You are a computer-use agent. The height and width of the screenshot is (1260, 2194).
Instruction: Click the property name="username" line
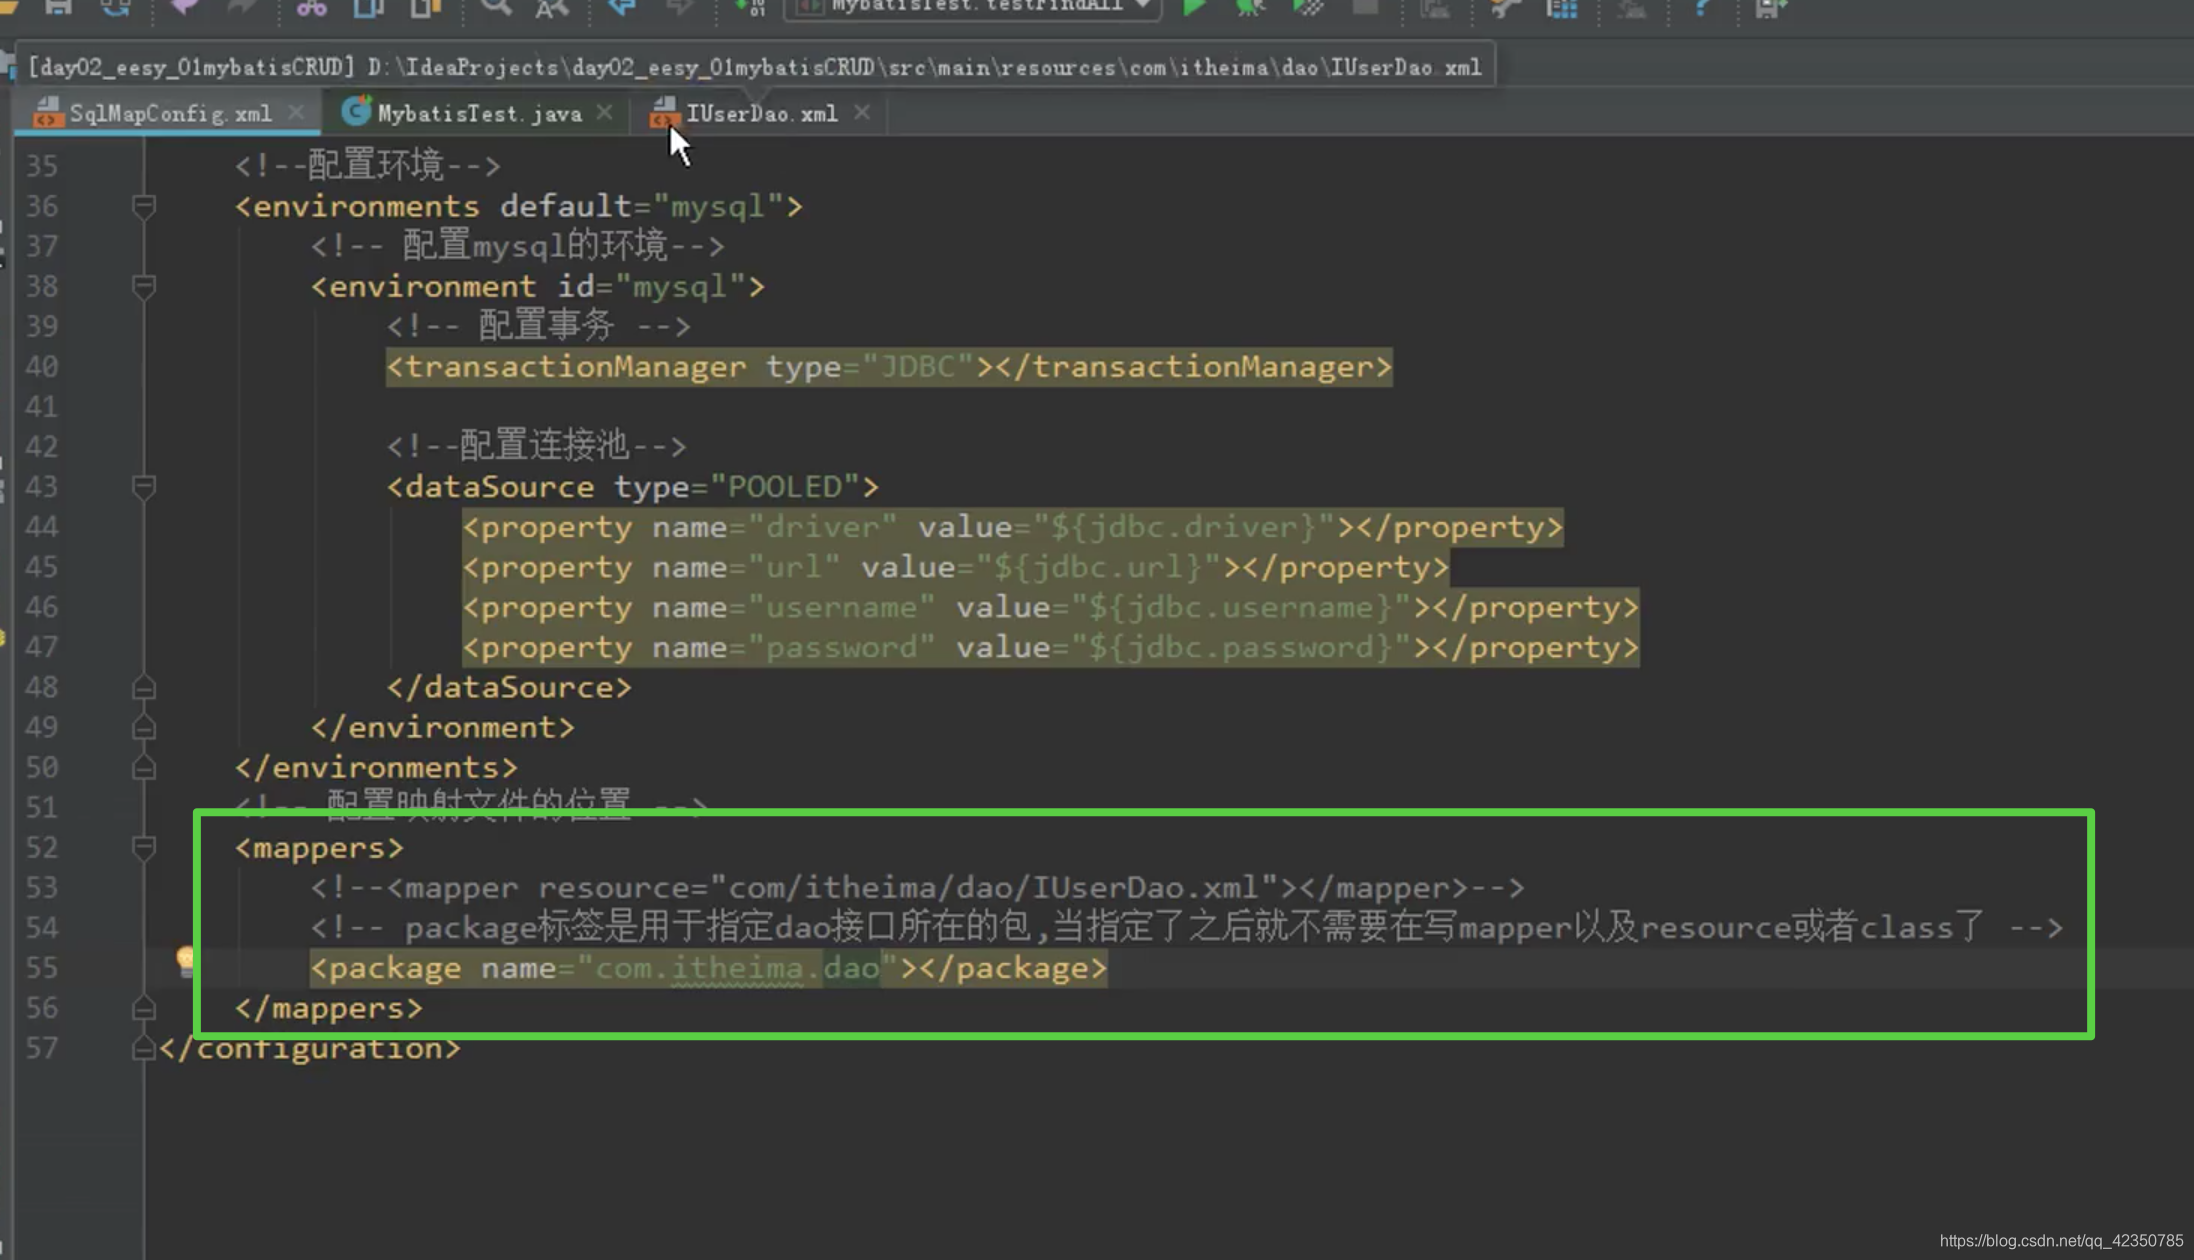[x=1050, y=607]
